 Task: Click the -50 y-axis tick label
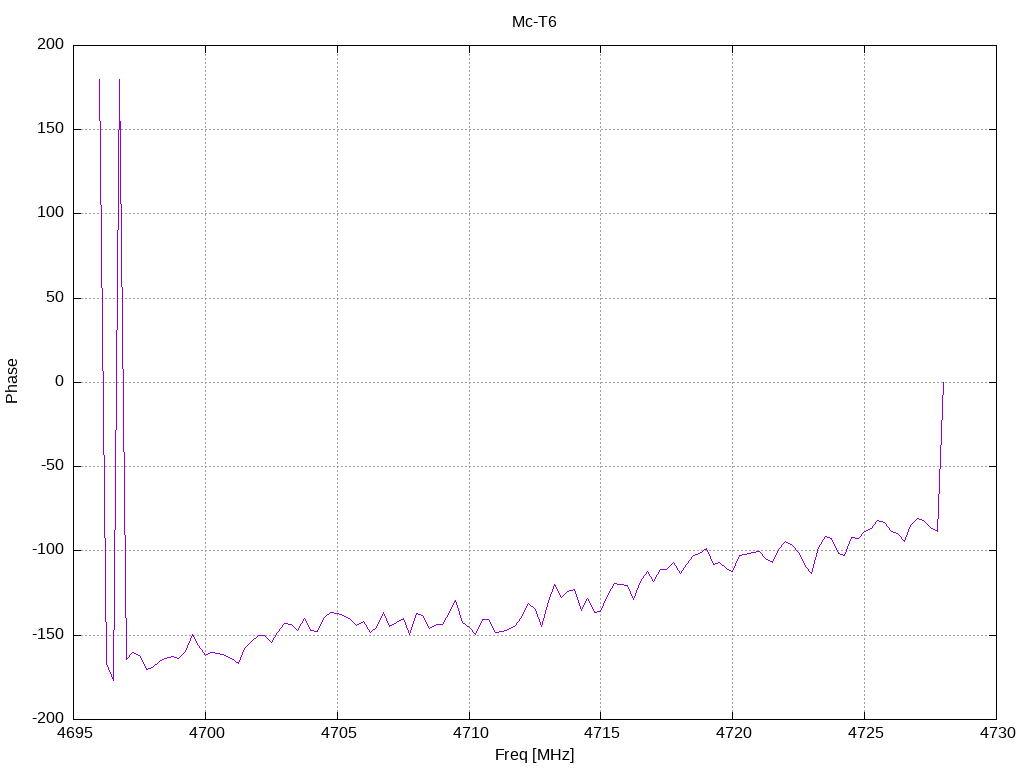tap(53, 466)
